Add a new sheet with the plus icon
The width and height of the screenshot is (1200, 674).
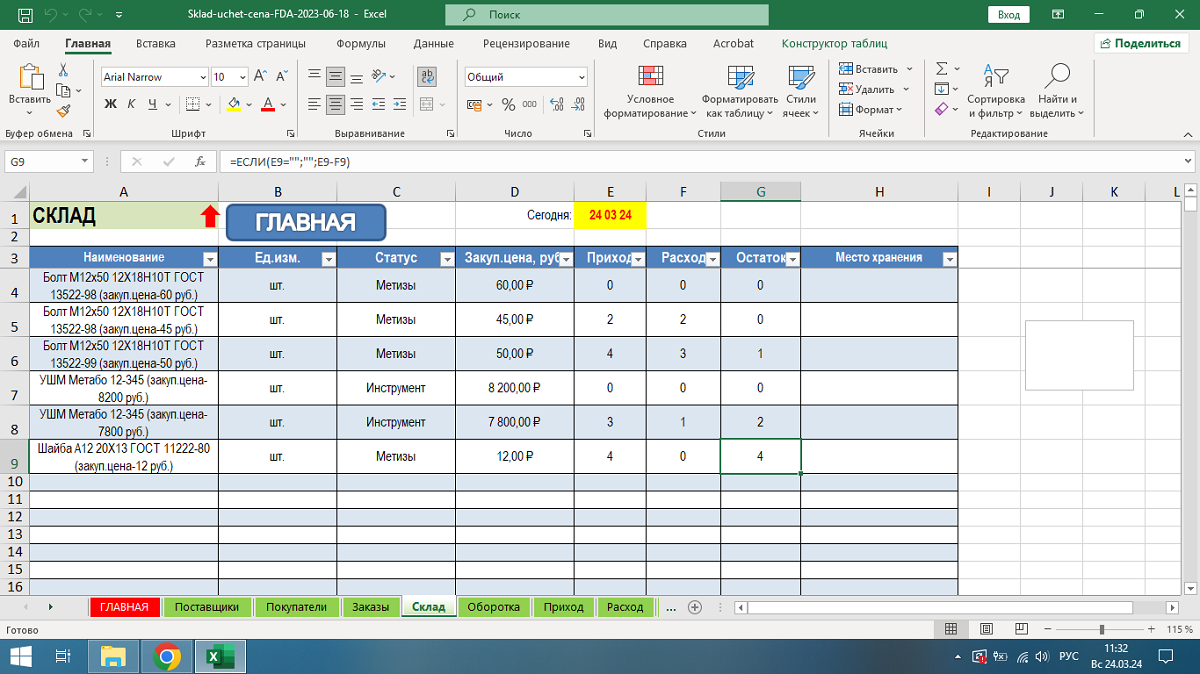pyautogui.click(x=695, y=607)
